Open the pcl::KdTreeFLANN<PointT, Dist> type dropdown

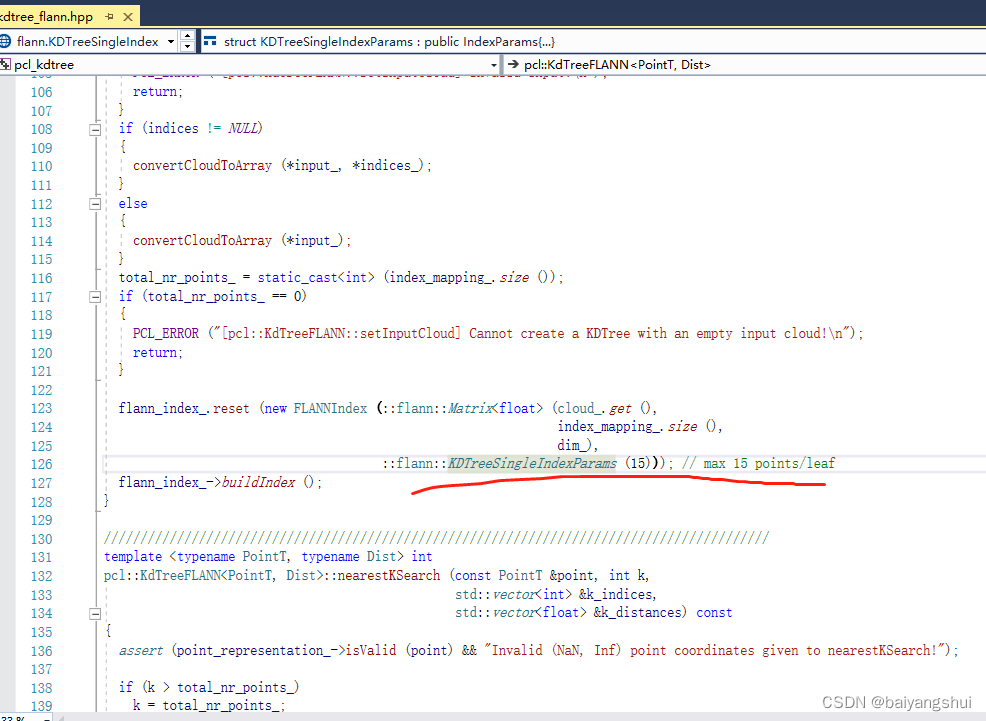745,64
